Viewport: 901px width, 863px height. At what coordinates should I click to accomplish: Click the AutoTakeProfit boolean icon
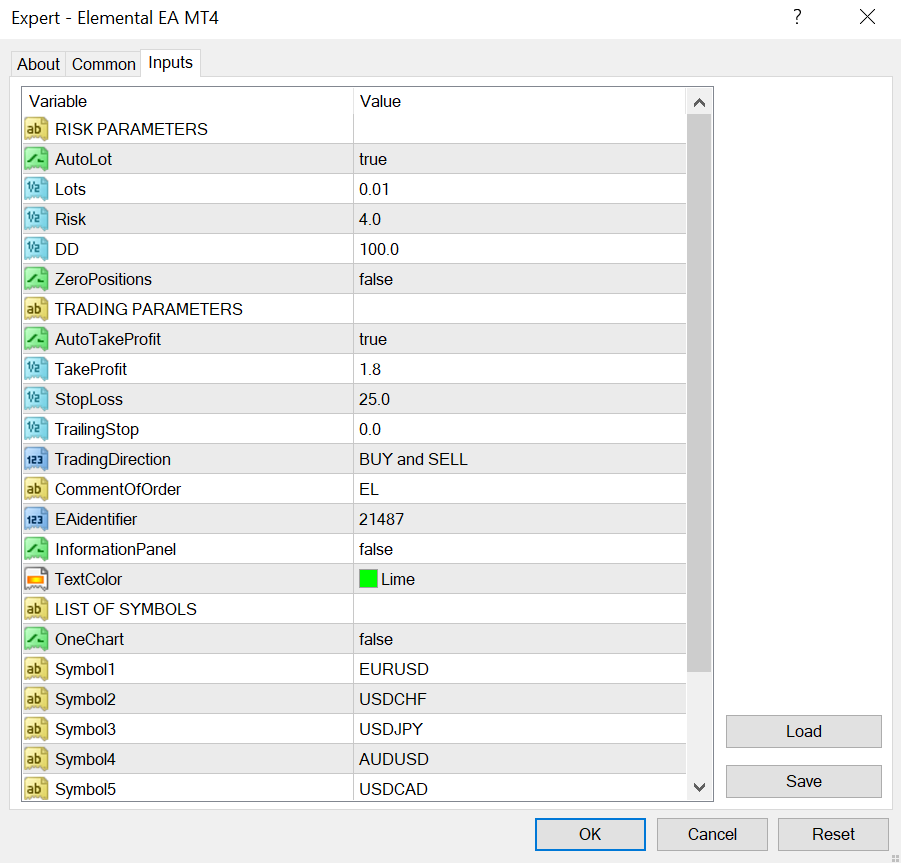[x=36, y=339]
